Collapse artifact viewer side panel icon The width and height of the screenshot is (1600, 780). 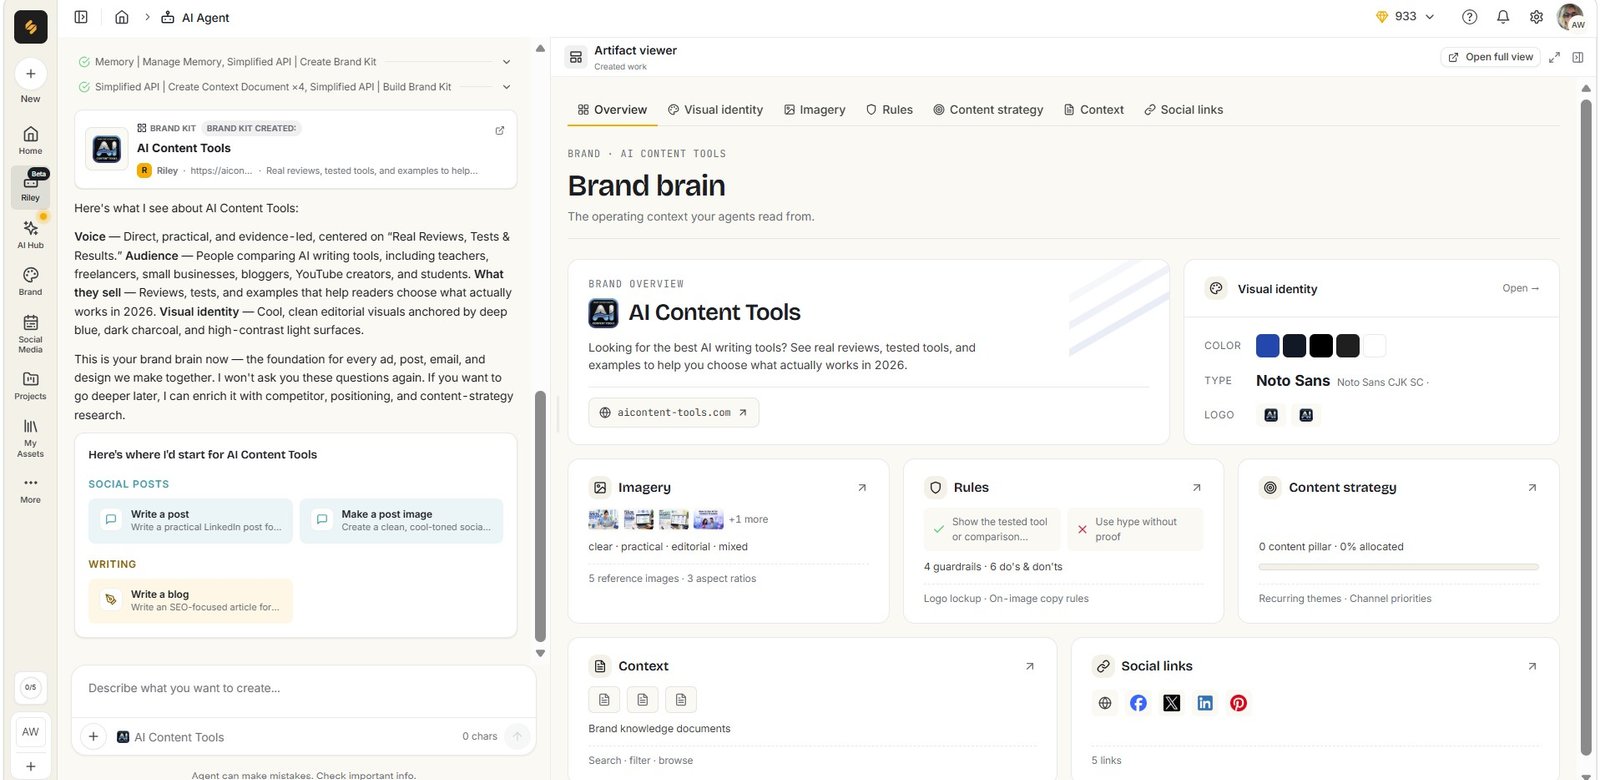pos(1578,57)
